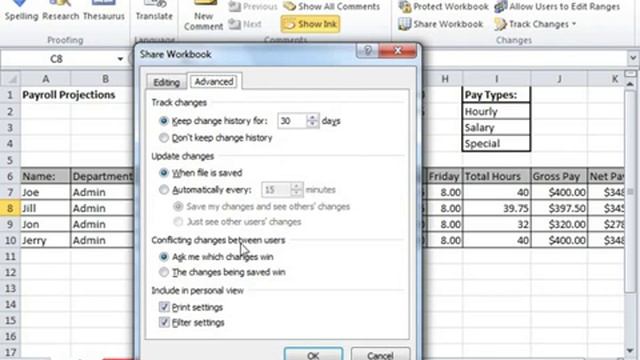Expand the formula bar

(x=633, y=59)
